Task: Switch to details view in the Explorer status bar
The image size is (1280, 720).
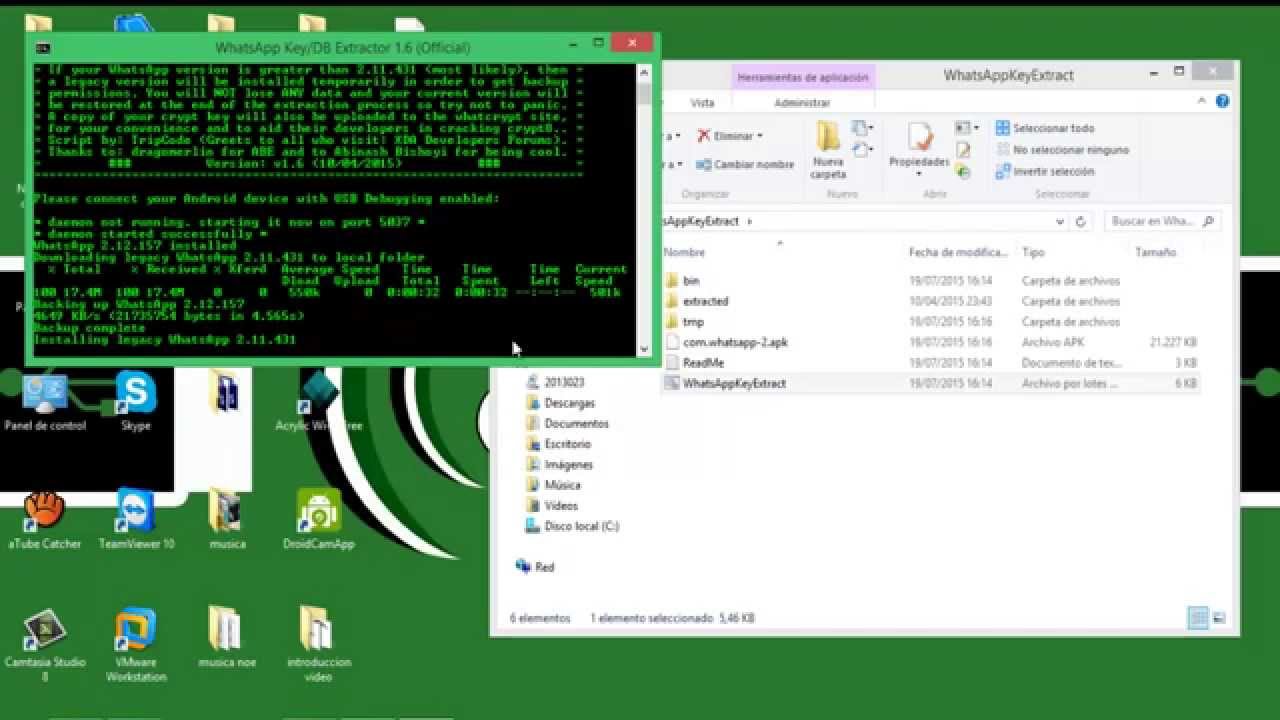Action: 1197,618
